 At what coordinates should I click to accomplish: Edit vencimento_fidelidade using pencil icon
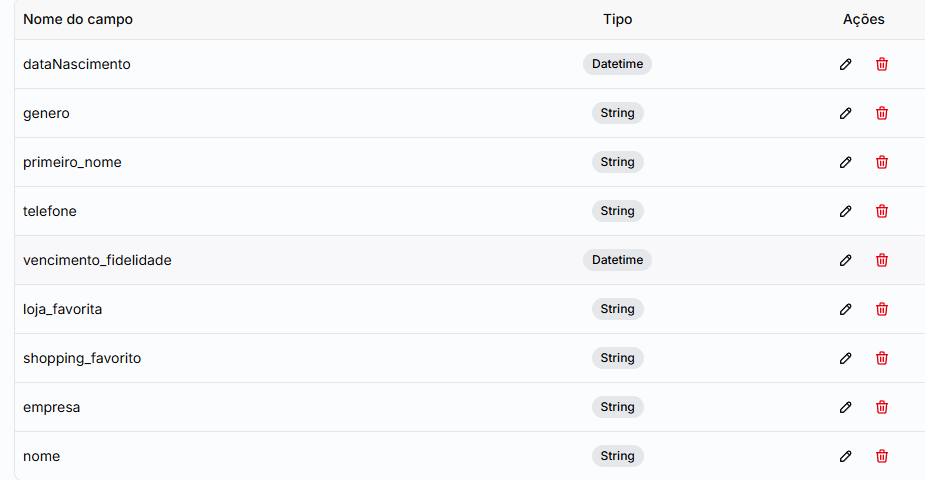pyautogui.click(x=845, y=260)
